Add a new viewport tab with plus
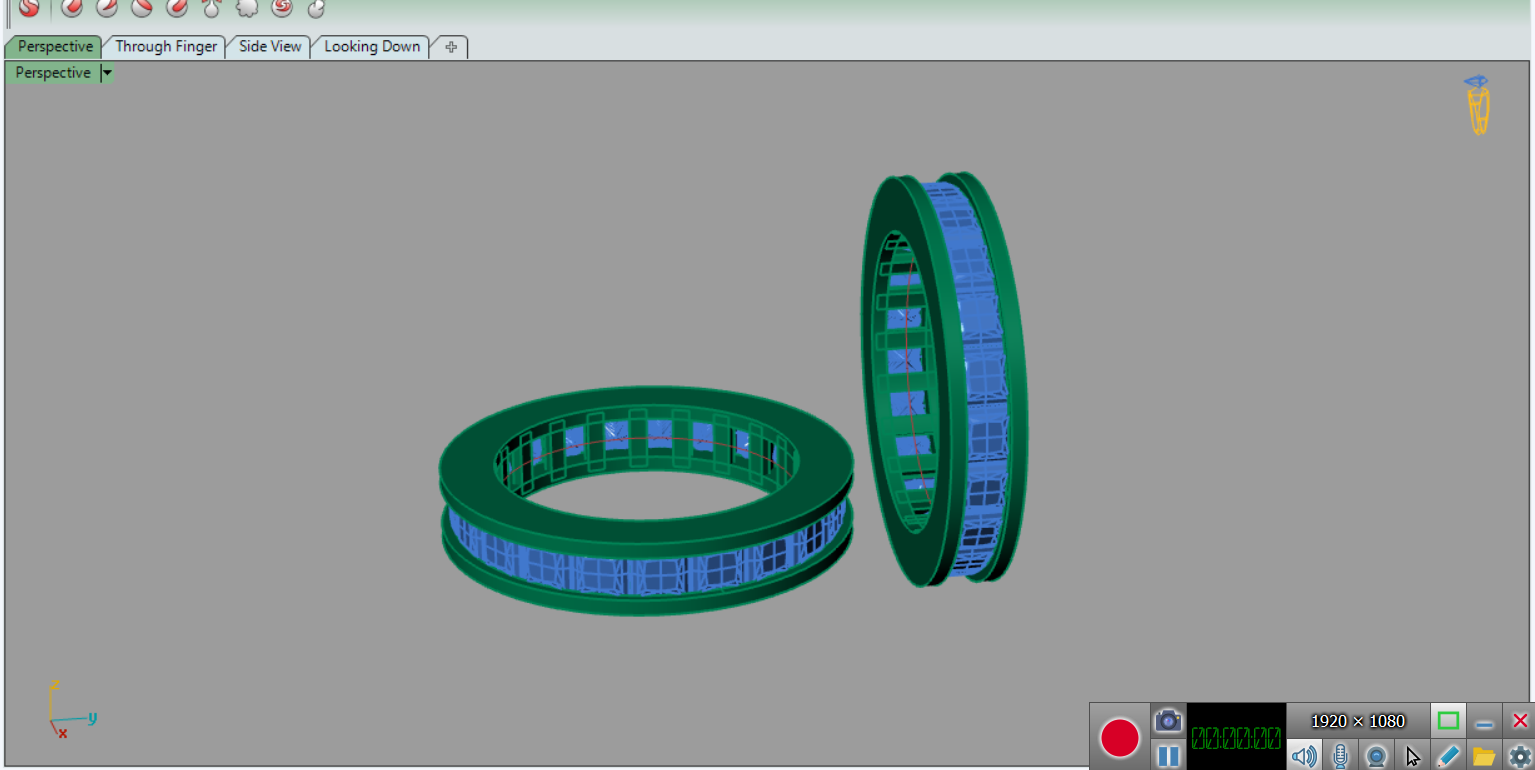 click(451, 47)
